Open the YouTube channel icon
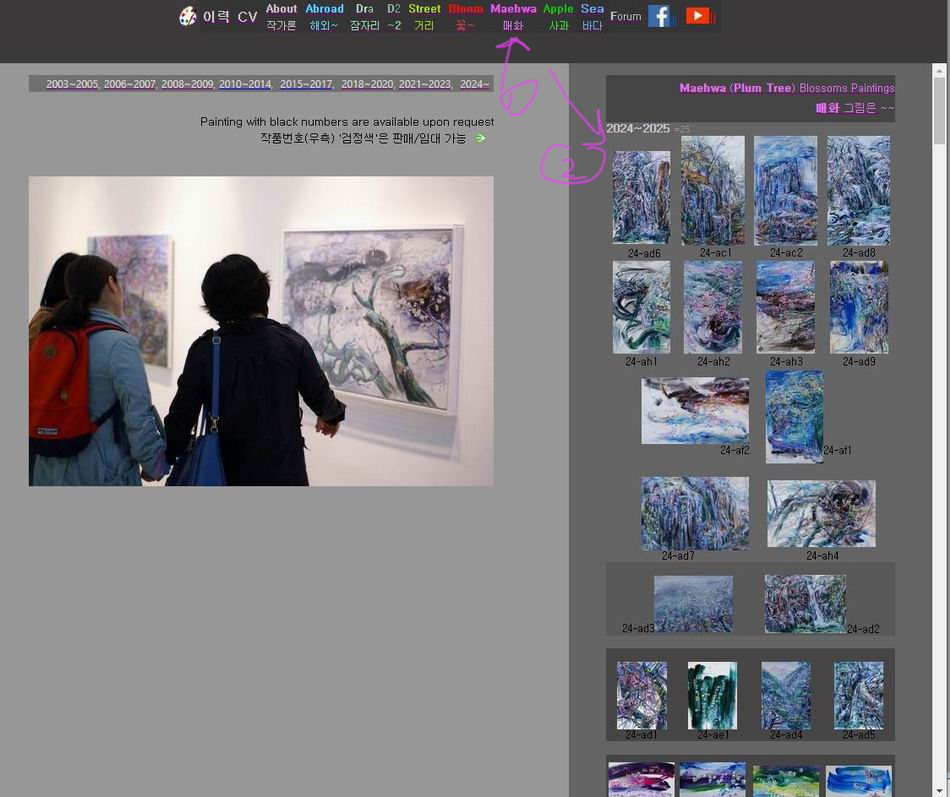The image size is (950, 797). point(700,16)
